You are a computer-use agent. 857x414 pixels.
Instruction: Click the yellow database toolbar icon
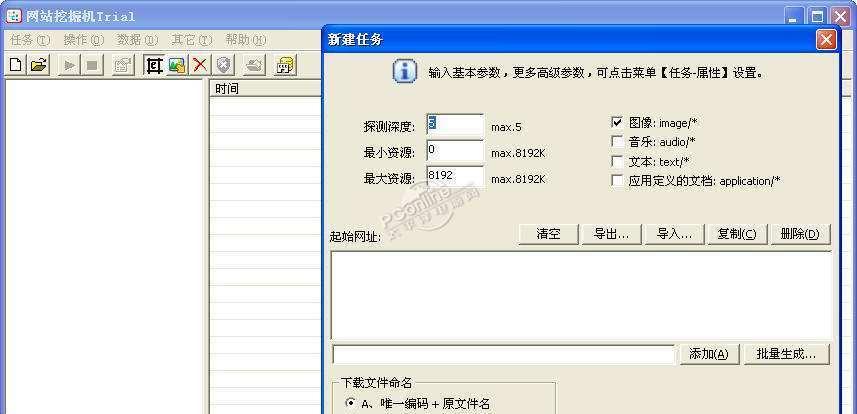tap(285, 66)
